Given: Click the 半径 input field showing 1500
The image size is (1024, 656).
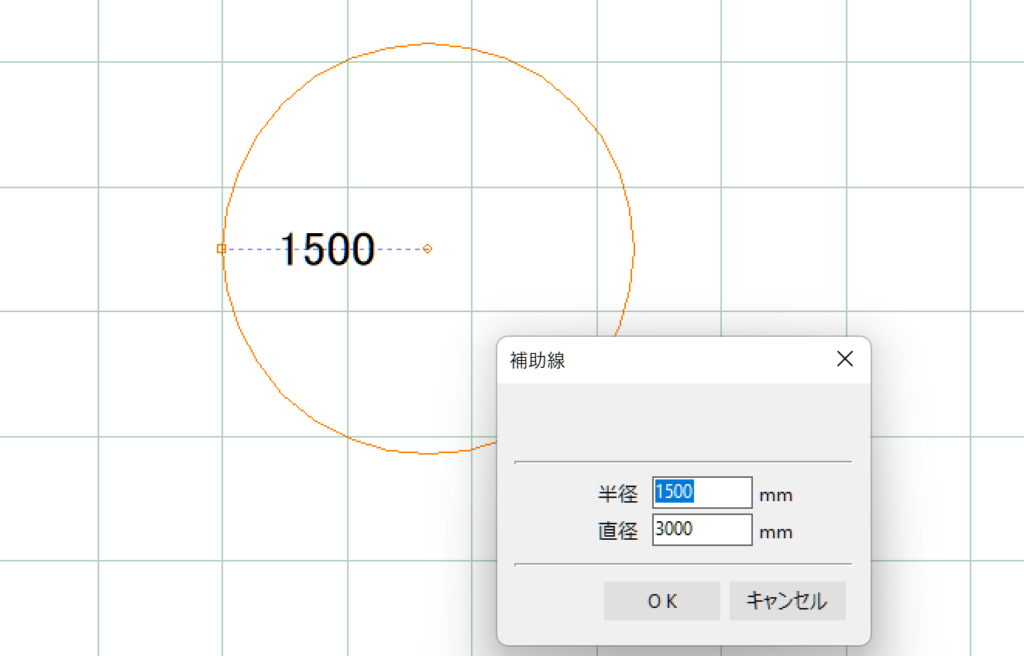Looking at the screenshot, I should pyautogui.click(x=701, y=493).
